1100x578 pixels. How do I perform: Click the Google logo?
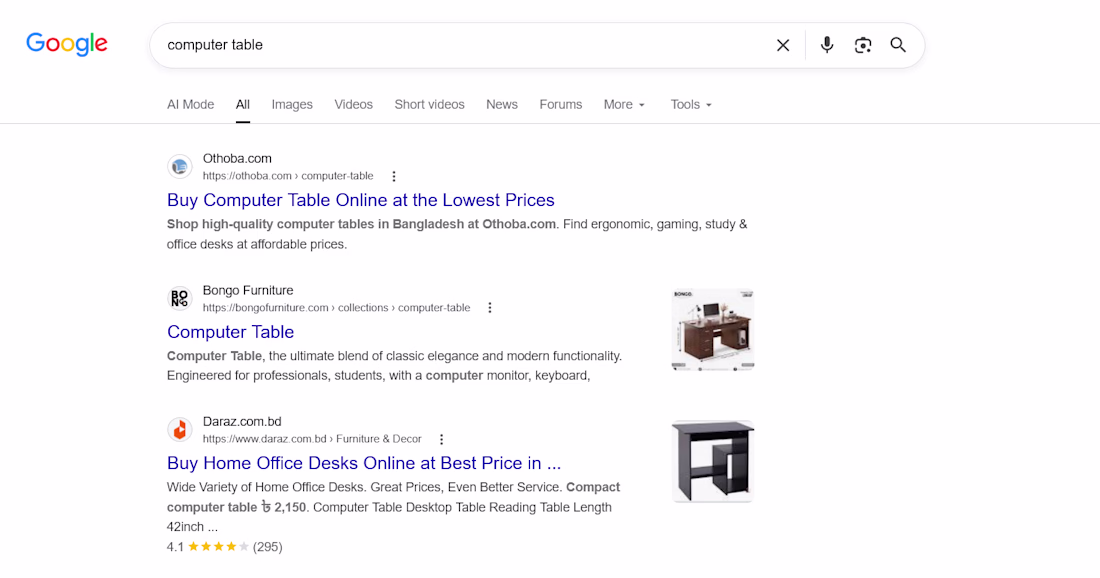click(67, 44)
